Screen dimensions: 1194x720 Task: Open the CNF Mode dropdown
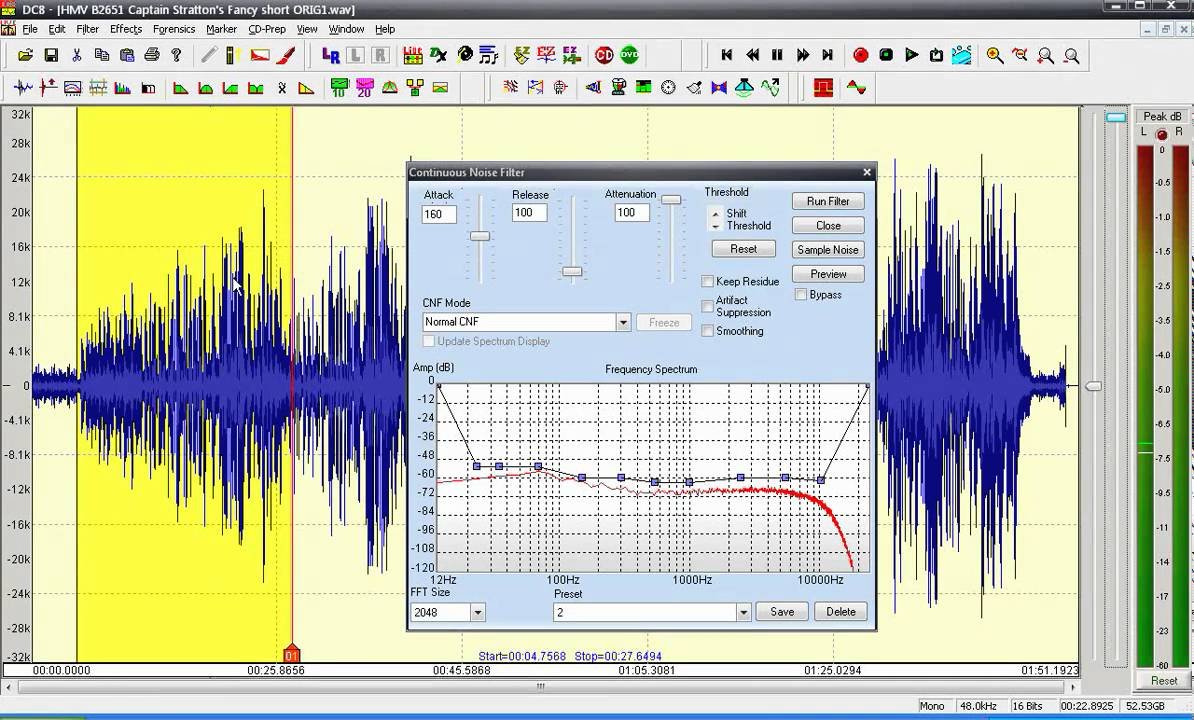coord(623,322)
